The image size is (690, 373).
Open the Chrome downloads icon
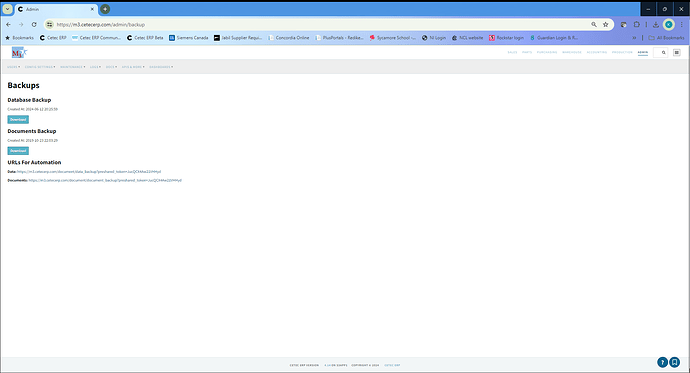[656, 25]
